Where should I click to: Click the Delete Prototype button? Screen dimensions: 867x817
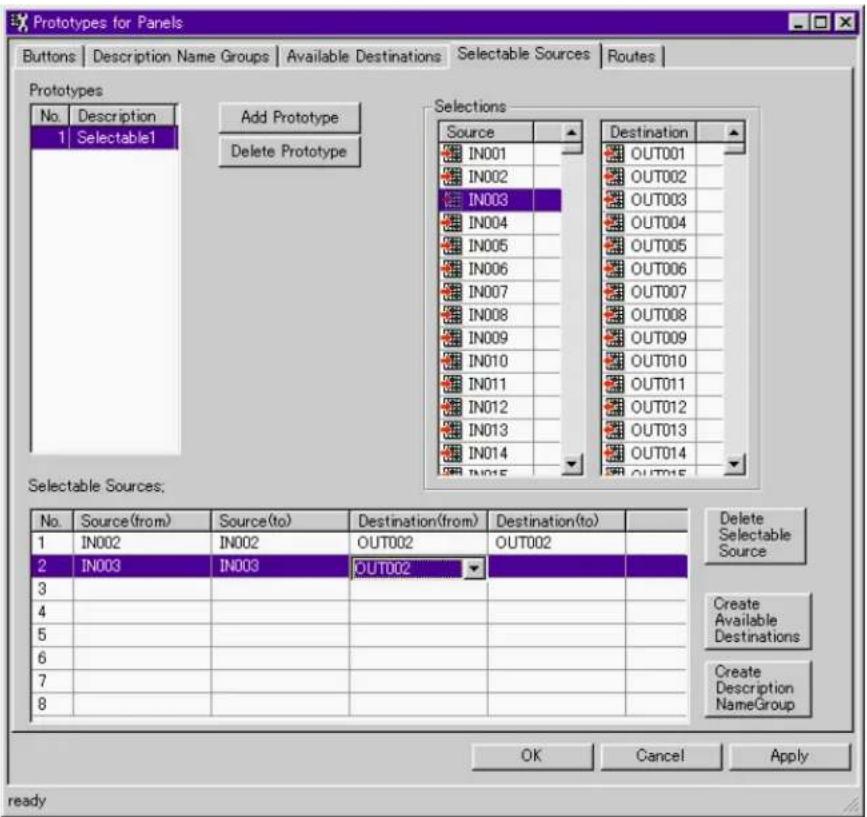click(x=289, y=151)
